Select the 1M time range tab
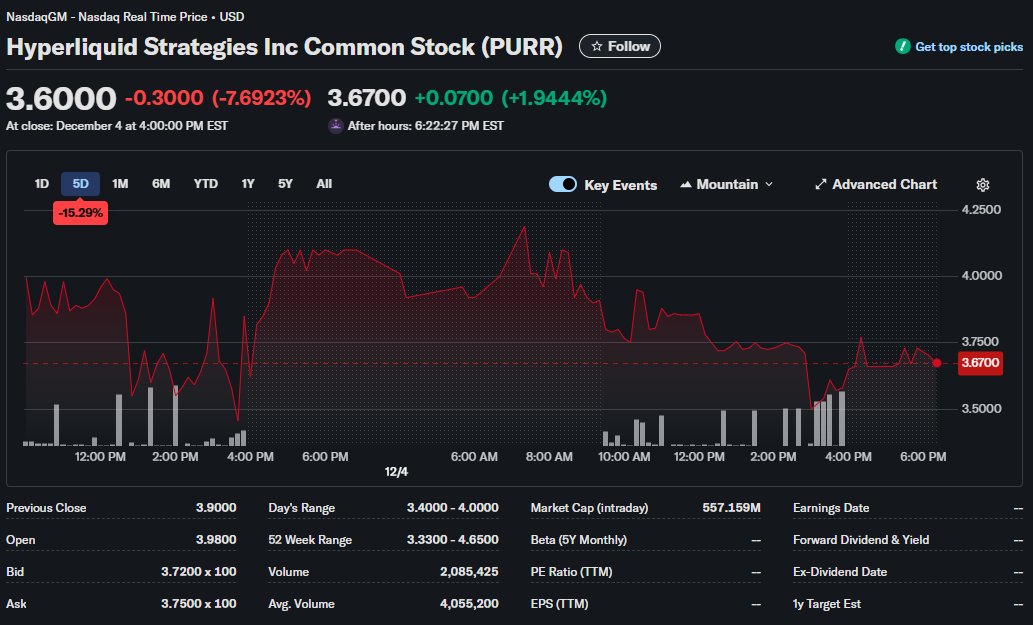 coord(120,184)
